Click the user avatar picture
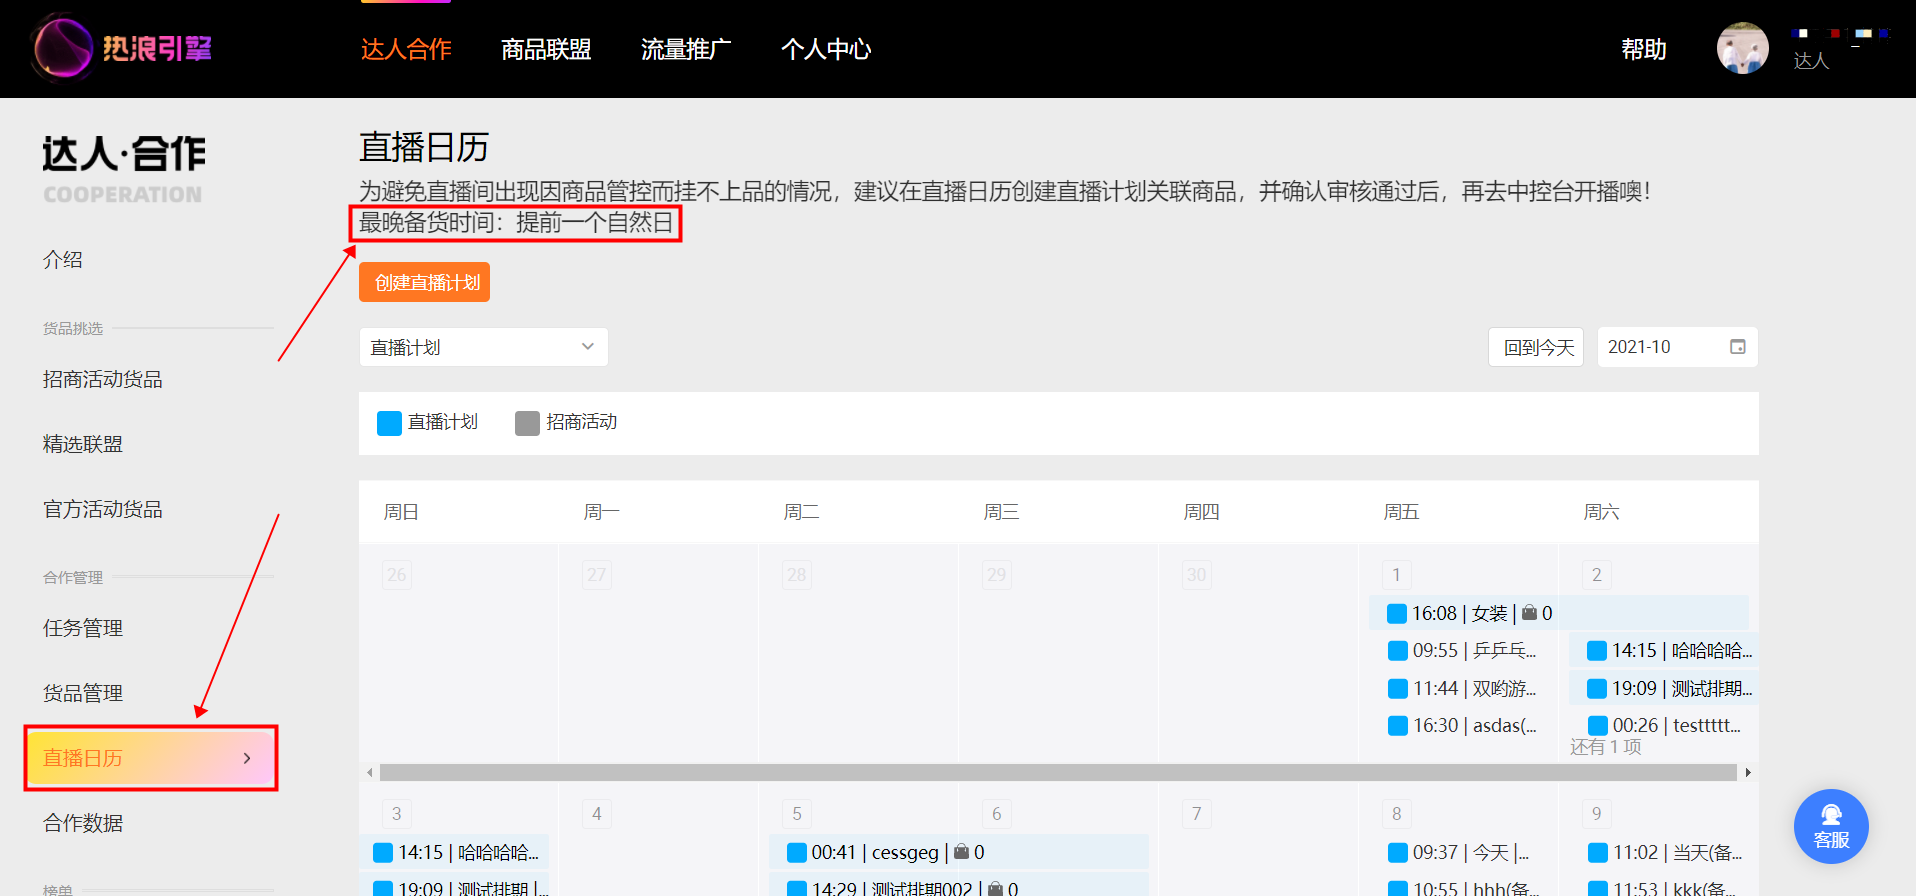The height and width of the screenshot is (896, 1916). 1742,48
